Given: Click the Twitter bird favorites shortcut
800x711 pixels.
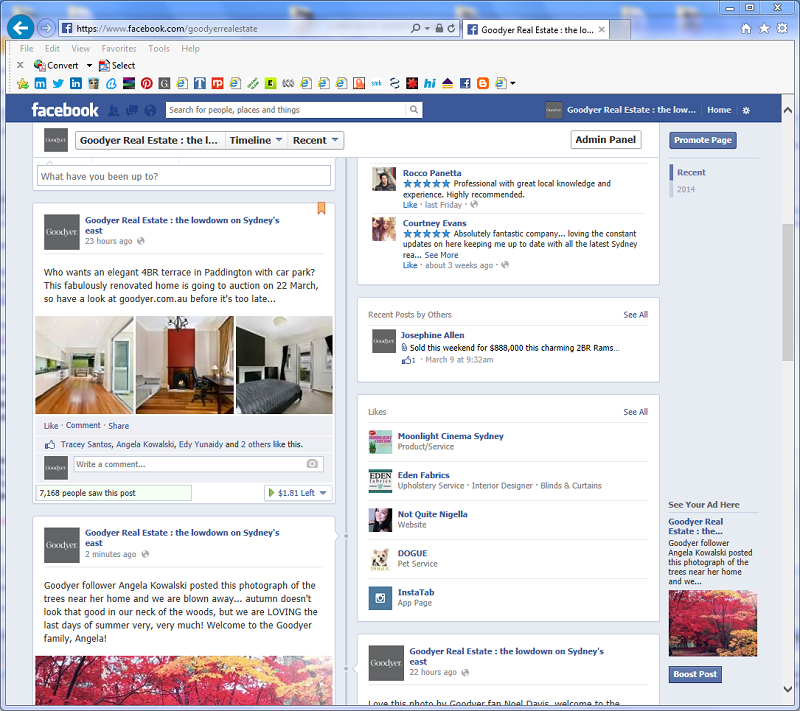Looking at the screenshot, I should (58, 84).
